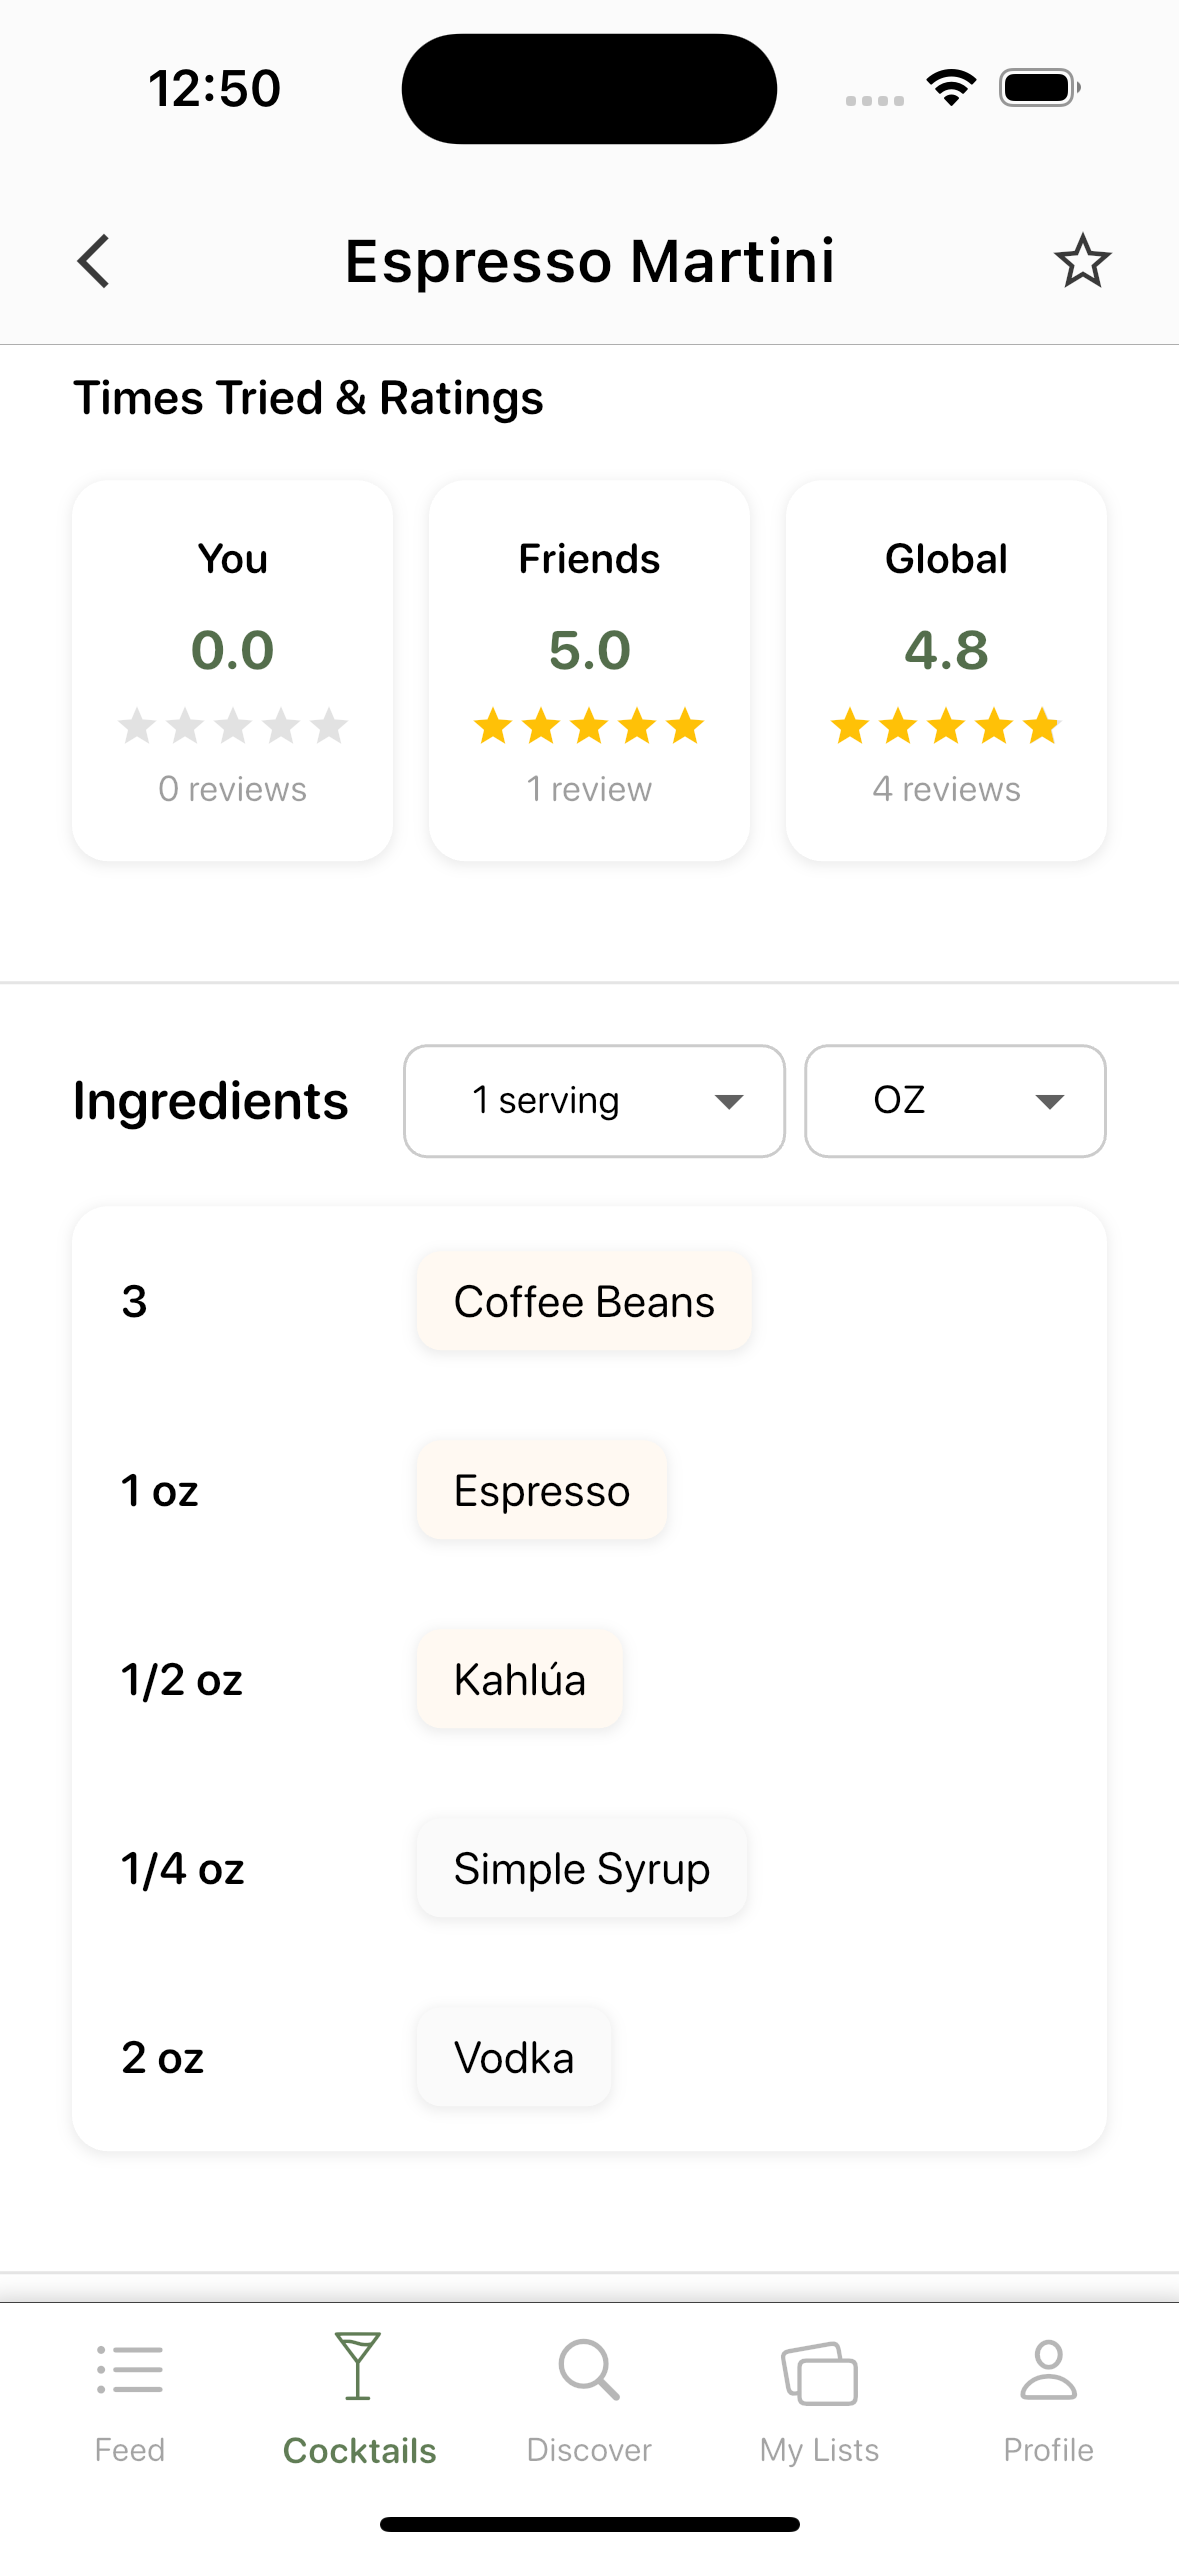This screenshot has width=1179, height=2556.
Task: Open the Friends rating card
Action: tap(589, 670)
